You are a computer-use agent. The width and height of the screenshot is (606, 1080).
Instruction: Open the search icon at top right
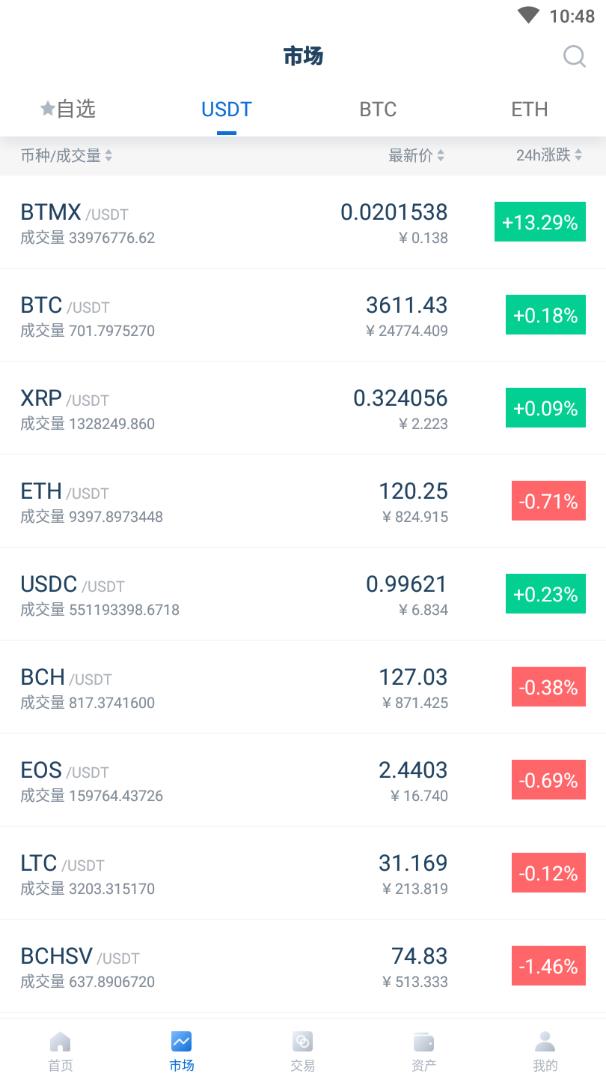575,57
